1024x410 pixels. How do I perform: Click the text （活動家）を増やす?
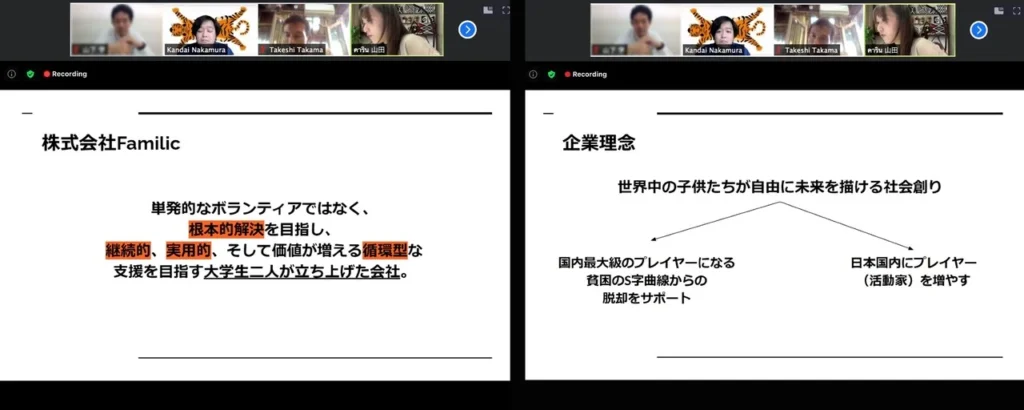[x=914, y=281]
